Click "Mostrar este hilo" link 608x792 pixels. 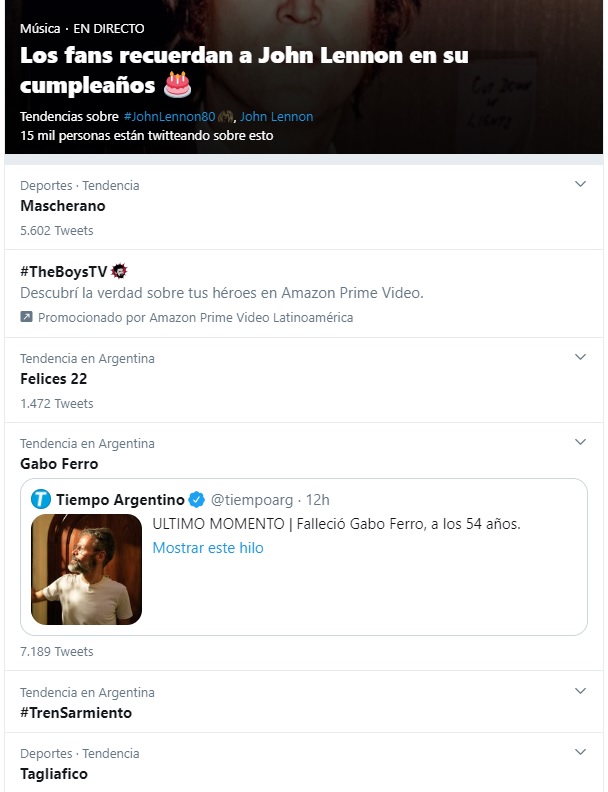point(208,548)
